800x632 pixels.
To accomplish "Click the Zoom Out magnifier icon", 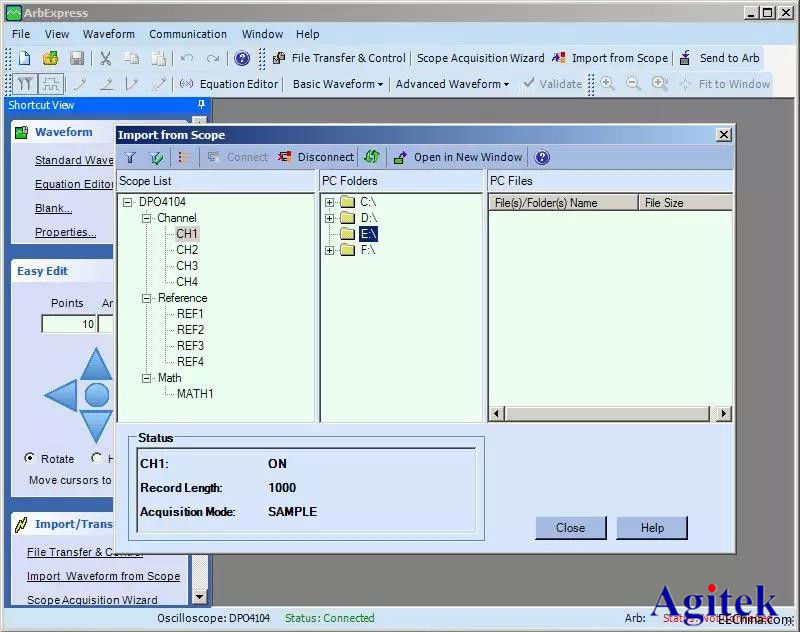I will pos(633,84).
